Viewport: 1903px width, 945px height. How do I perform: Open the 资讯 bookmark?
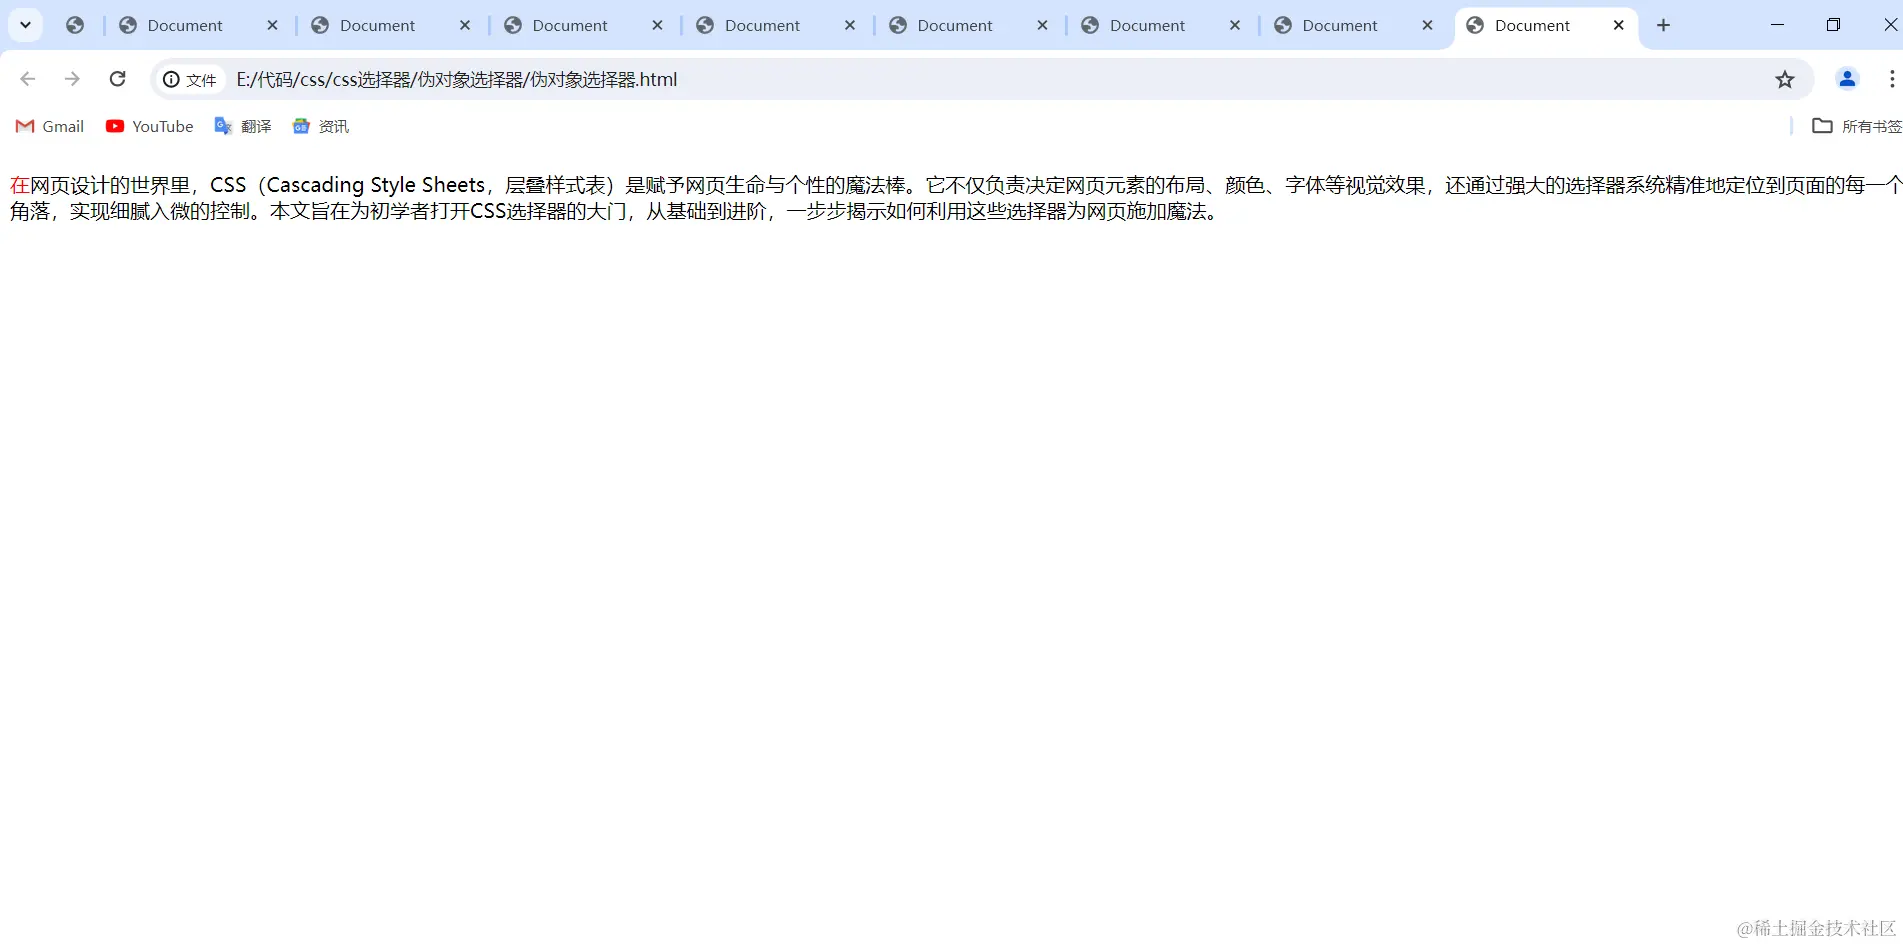321,126
